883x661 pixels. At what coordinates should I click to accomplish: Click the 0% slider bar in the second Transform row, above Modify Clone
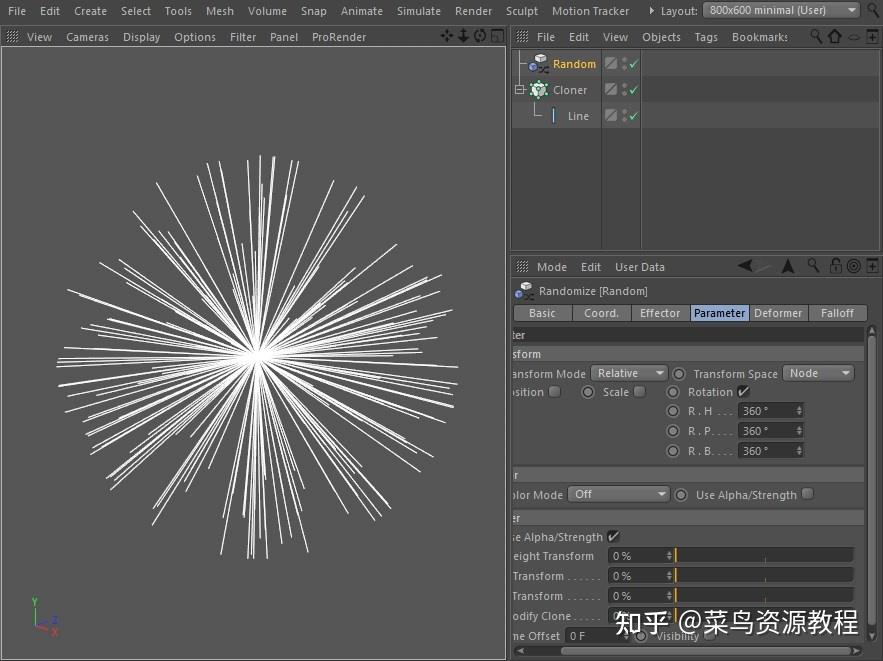click(x=764, y=596)
